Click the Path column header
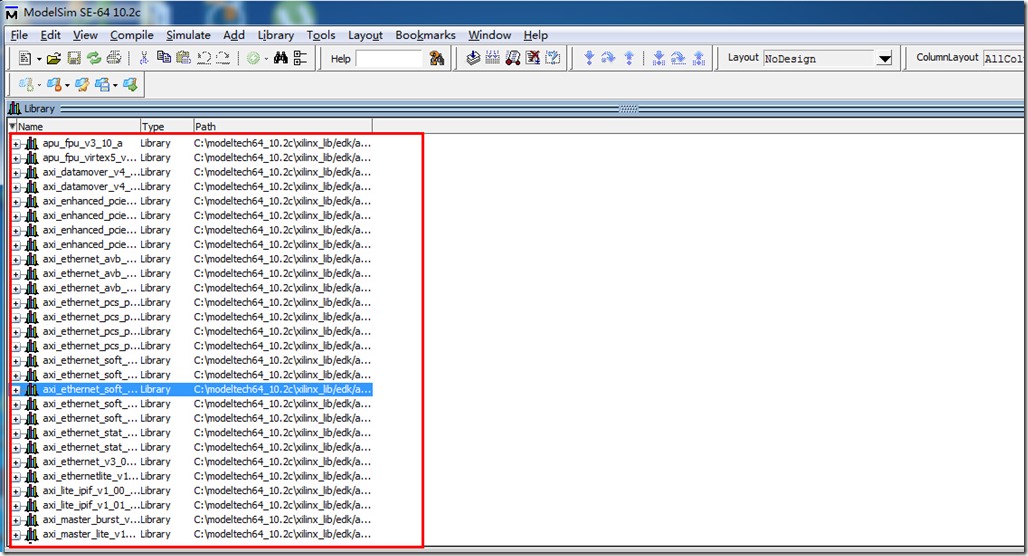 pos(280,126)
